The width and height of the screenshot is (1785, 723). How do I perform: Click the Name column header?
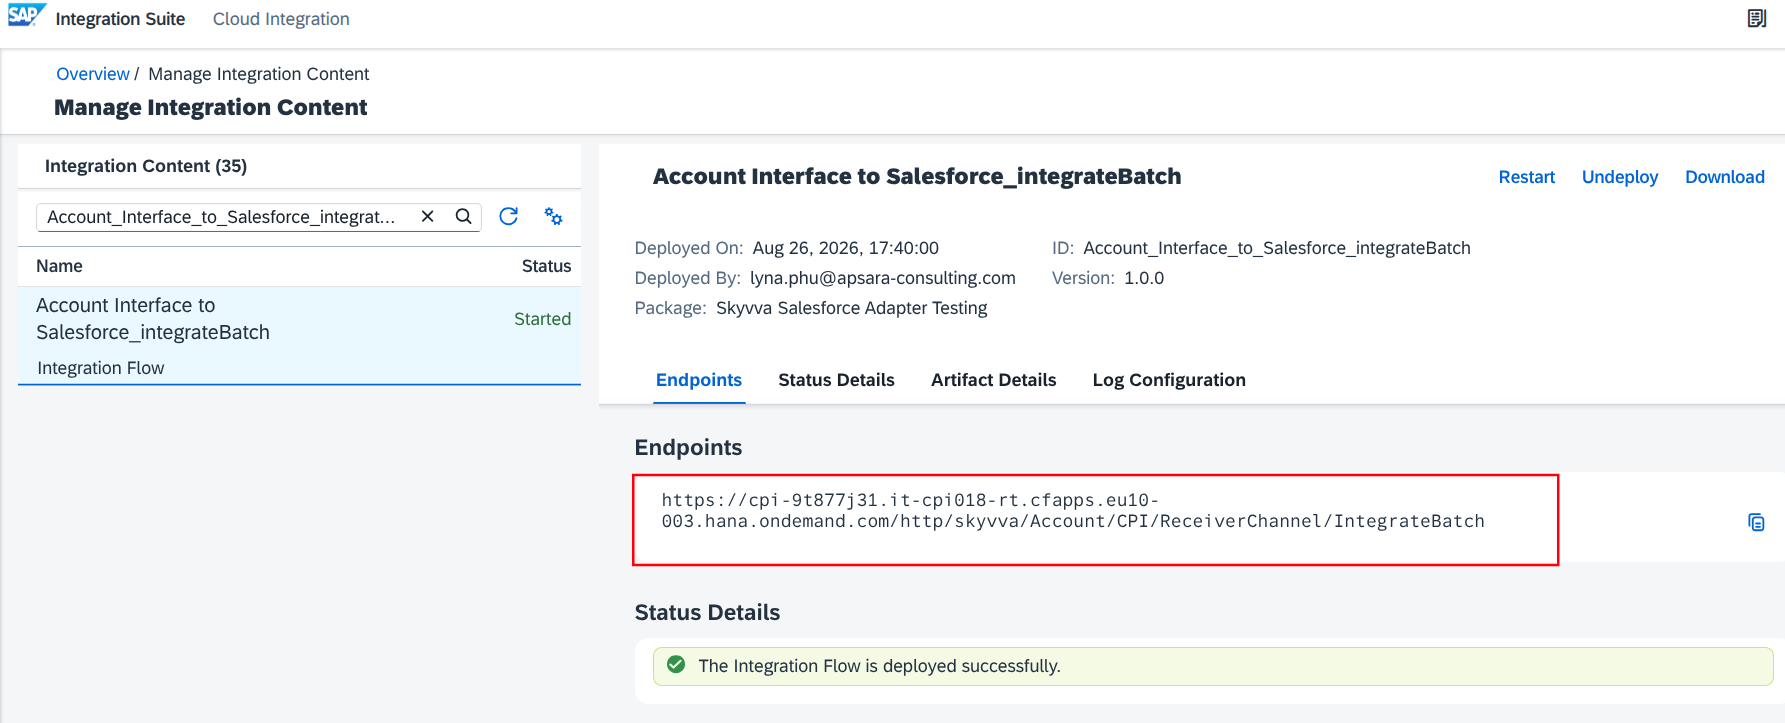click(x=59, y=266)
